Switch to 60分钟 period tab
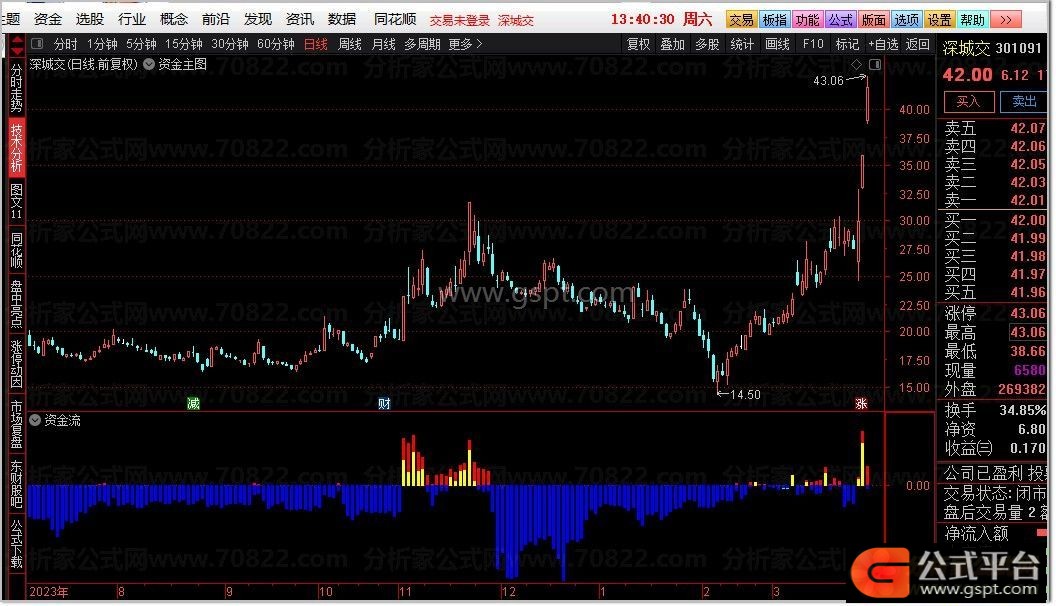The image size is (1056, 606). 275,44
